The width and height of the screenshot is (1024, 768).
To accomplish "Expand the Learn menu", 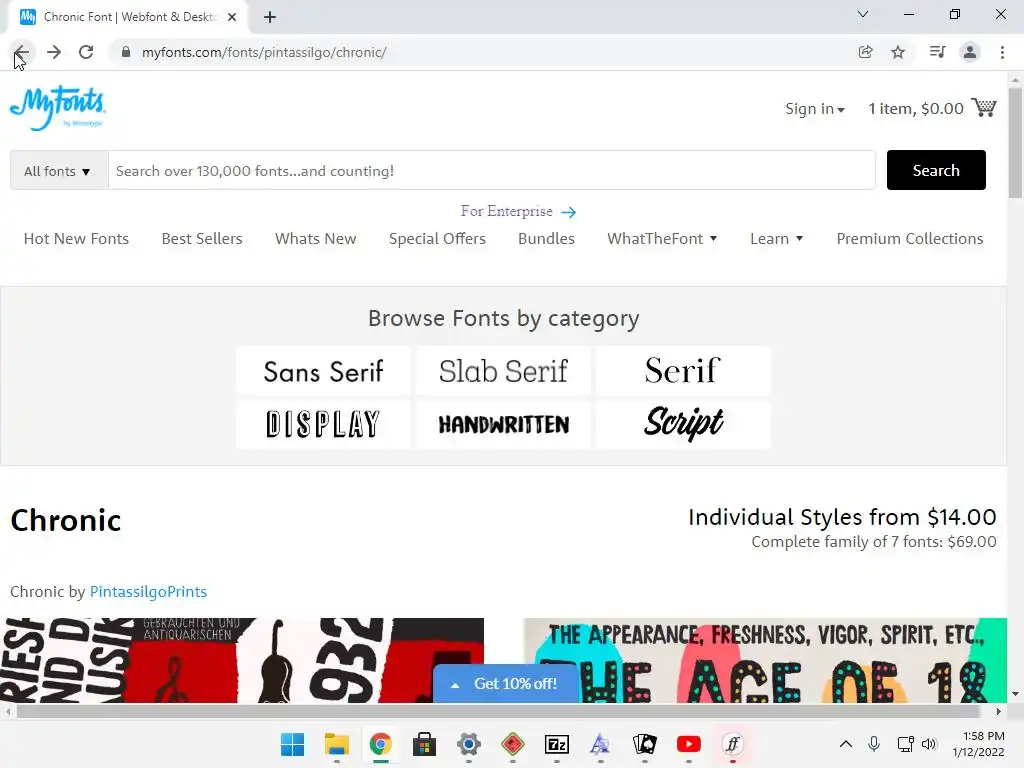I will (x=776, y=238).
